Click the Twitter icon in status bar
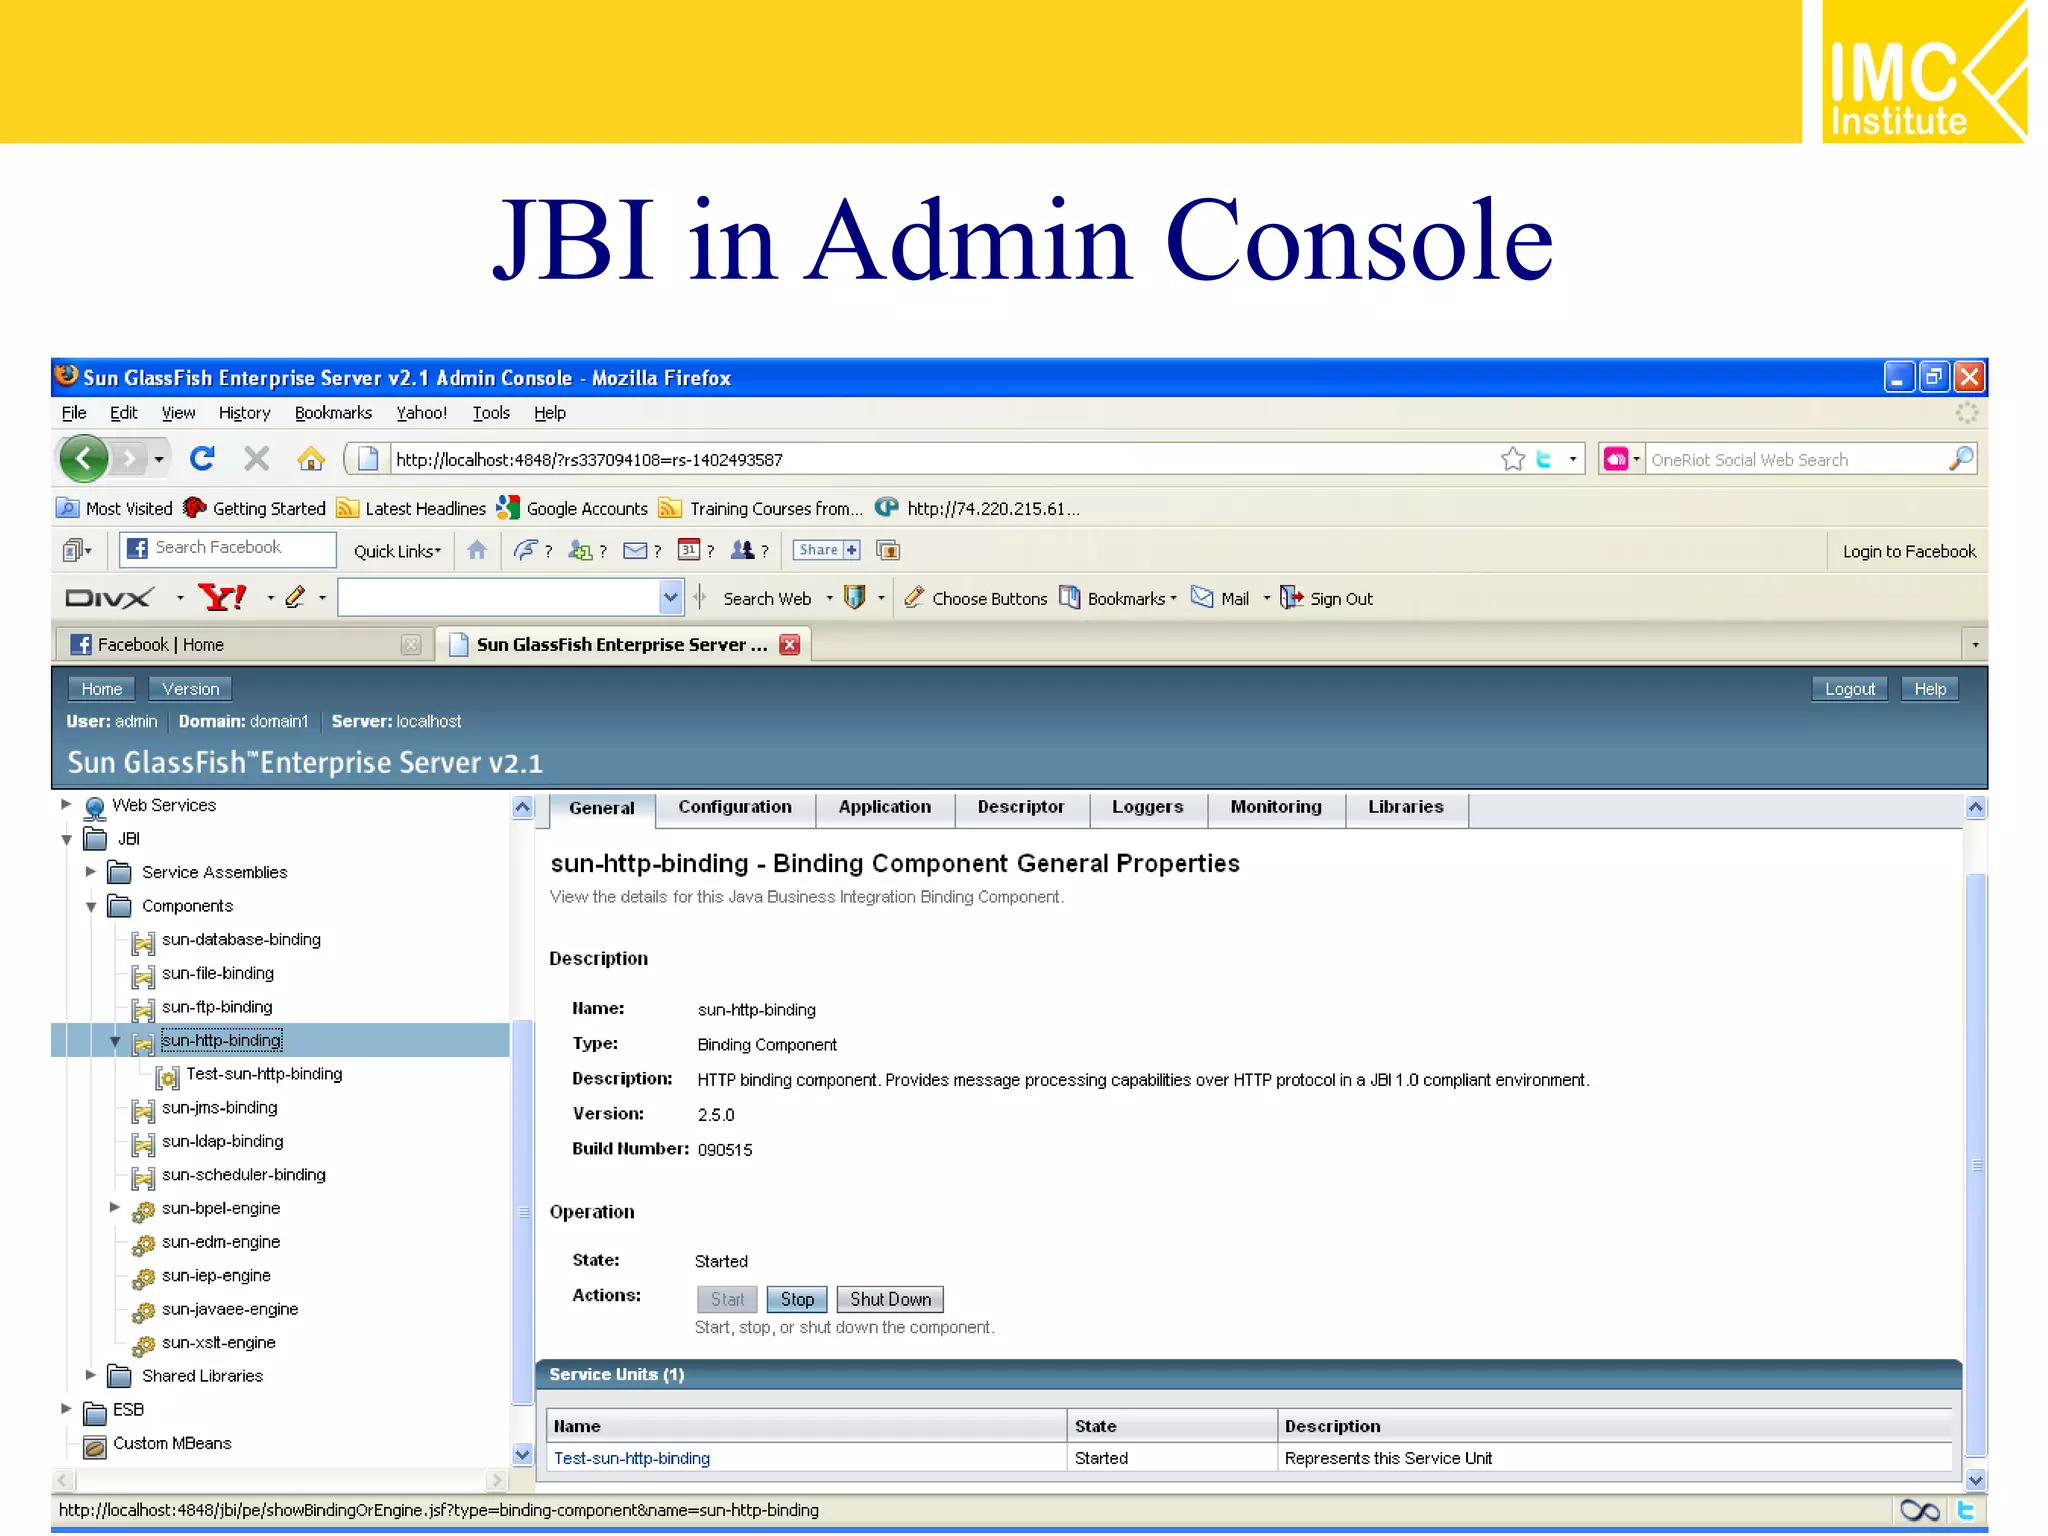Image resolution: width=2048 pixels, height=1536 pixels. tap(1966, 1511)
